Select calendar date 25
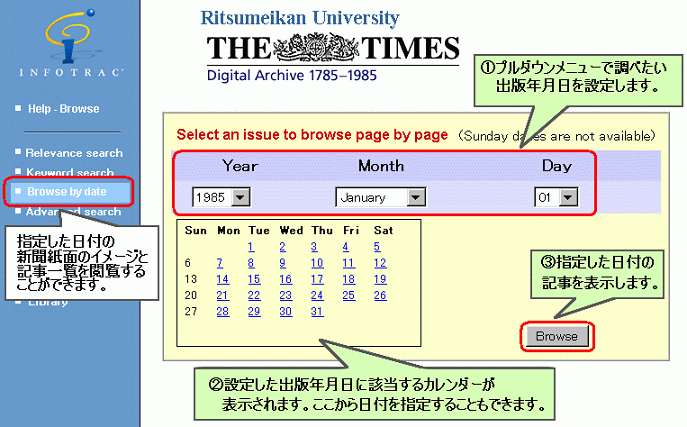The height and width of the screenshot is (427, 687). [349, 295]
